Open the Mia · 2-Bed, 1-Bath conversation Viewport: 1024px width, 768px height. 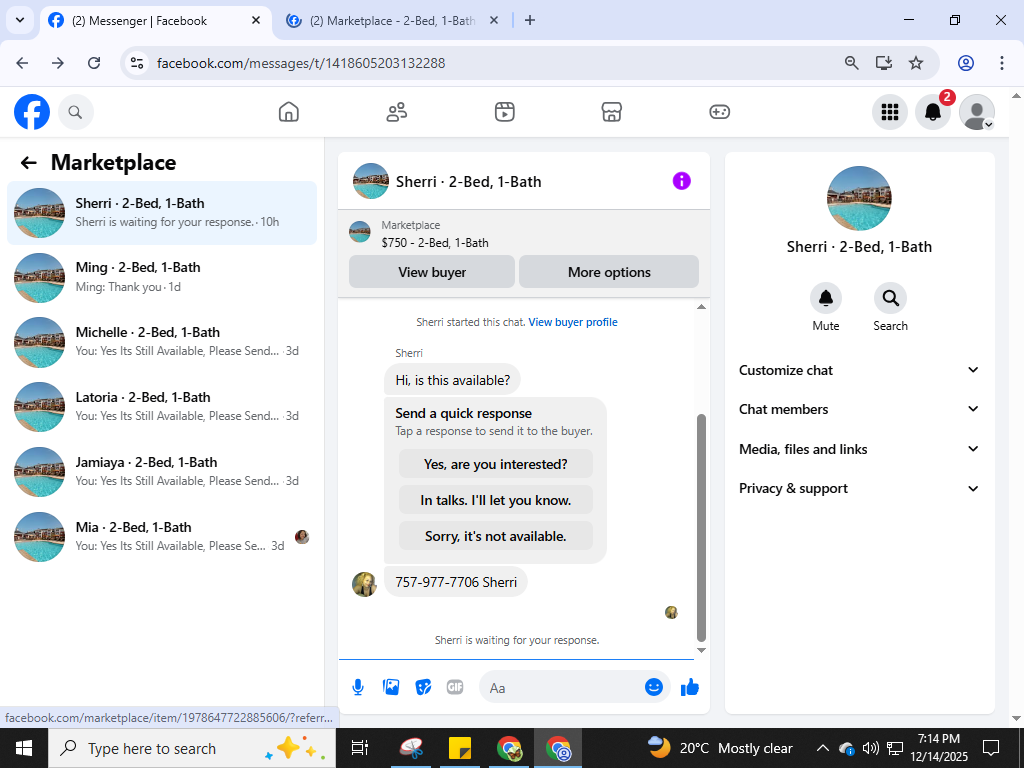point(162,537)
